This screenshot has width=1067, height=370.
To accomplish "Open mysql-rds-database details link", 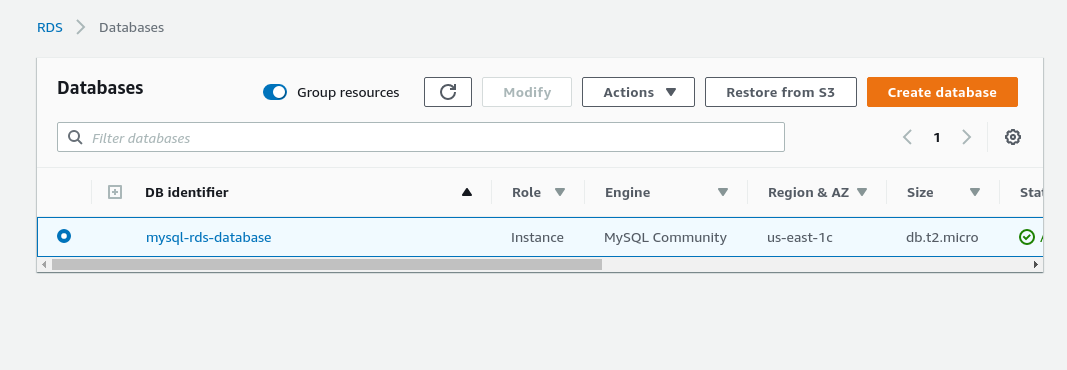I will (x=208, y=237).
